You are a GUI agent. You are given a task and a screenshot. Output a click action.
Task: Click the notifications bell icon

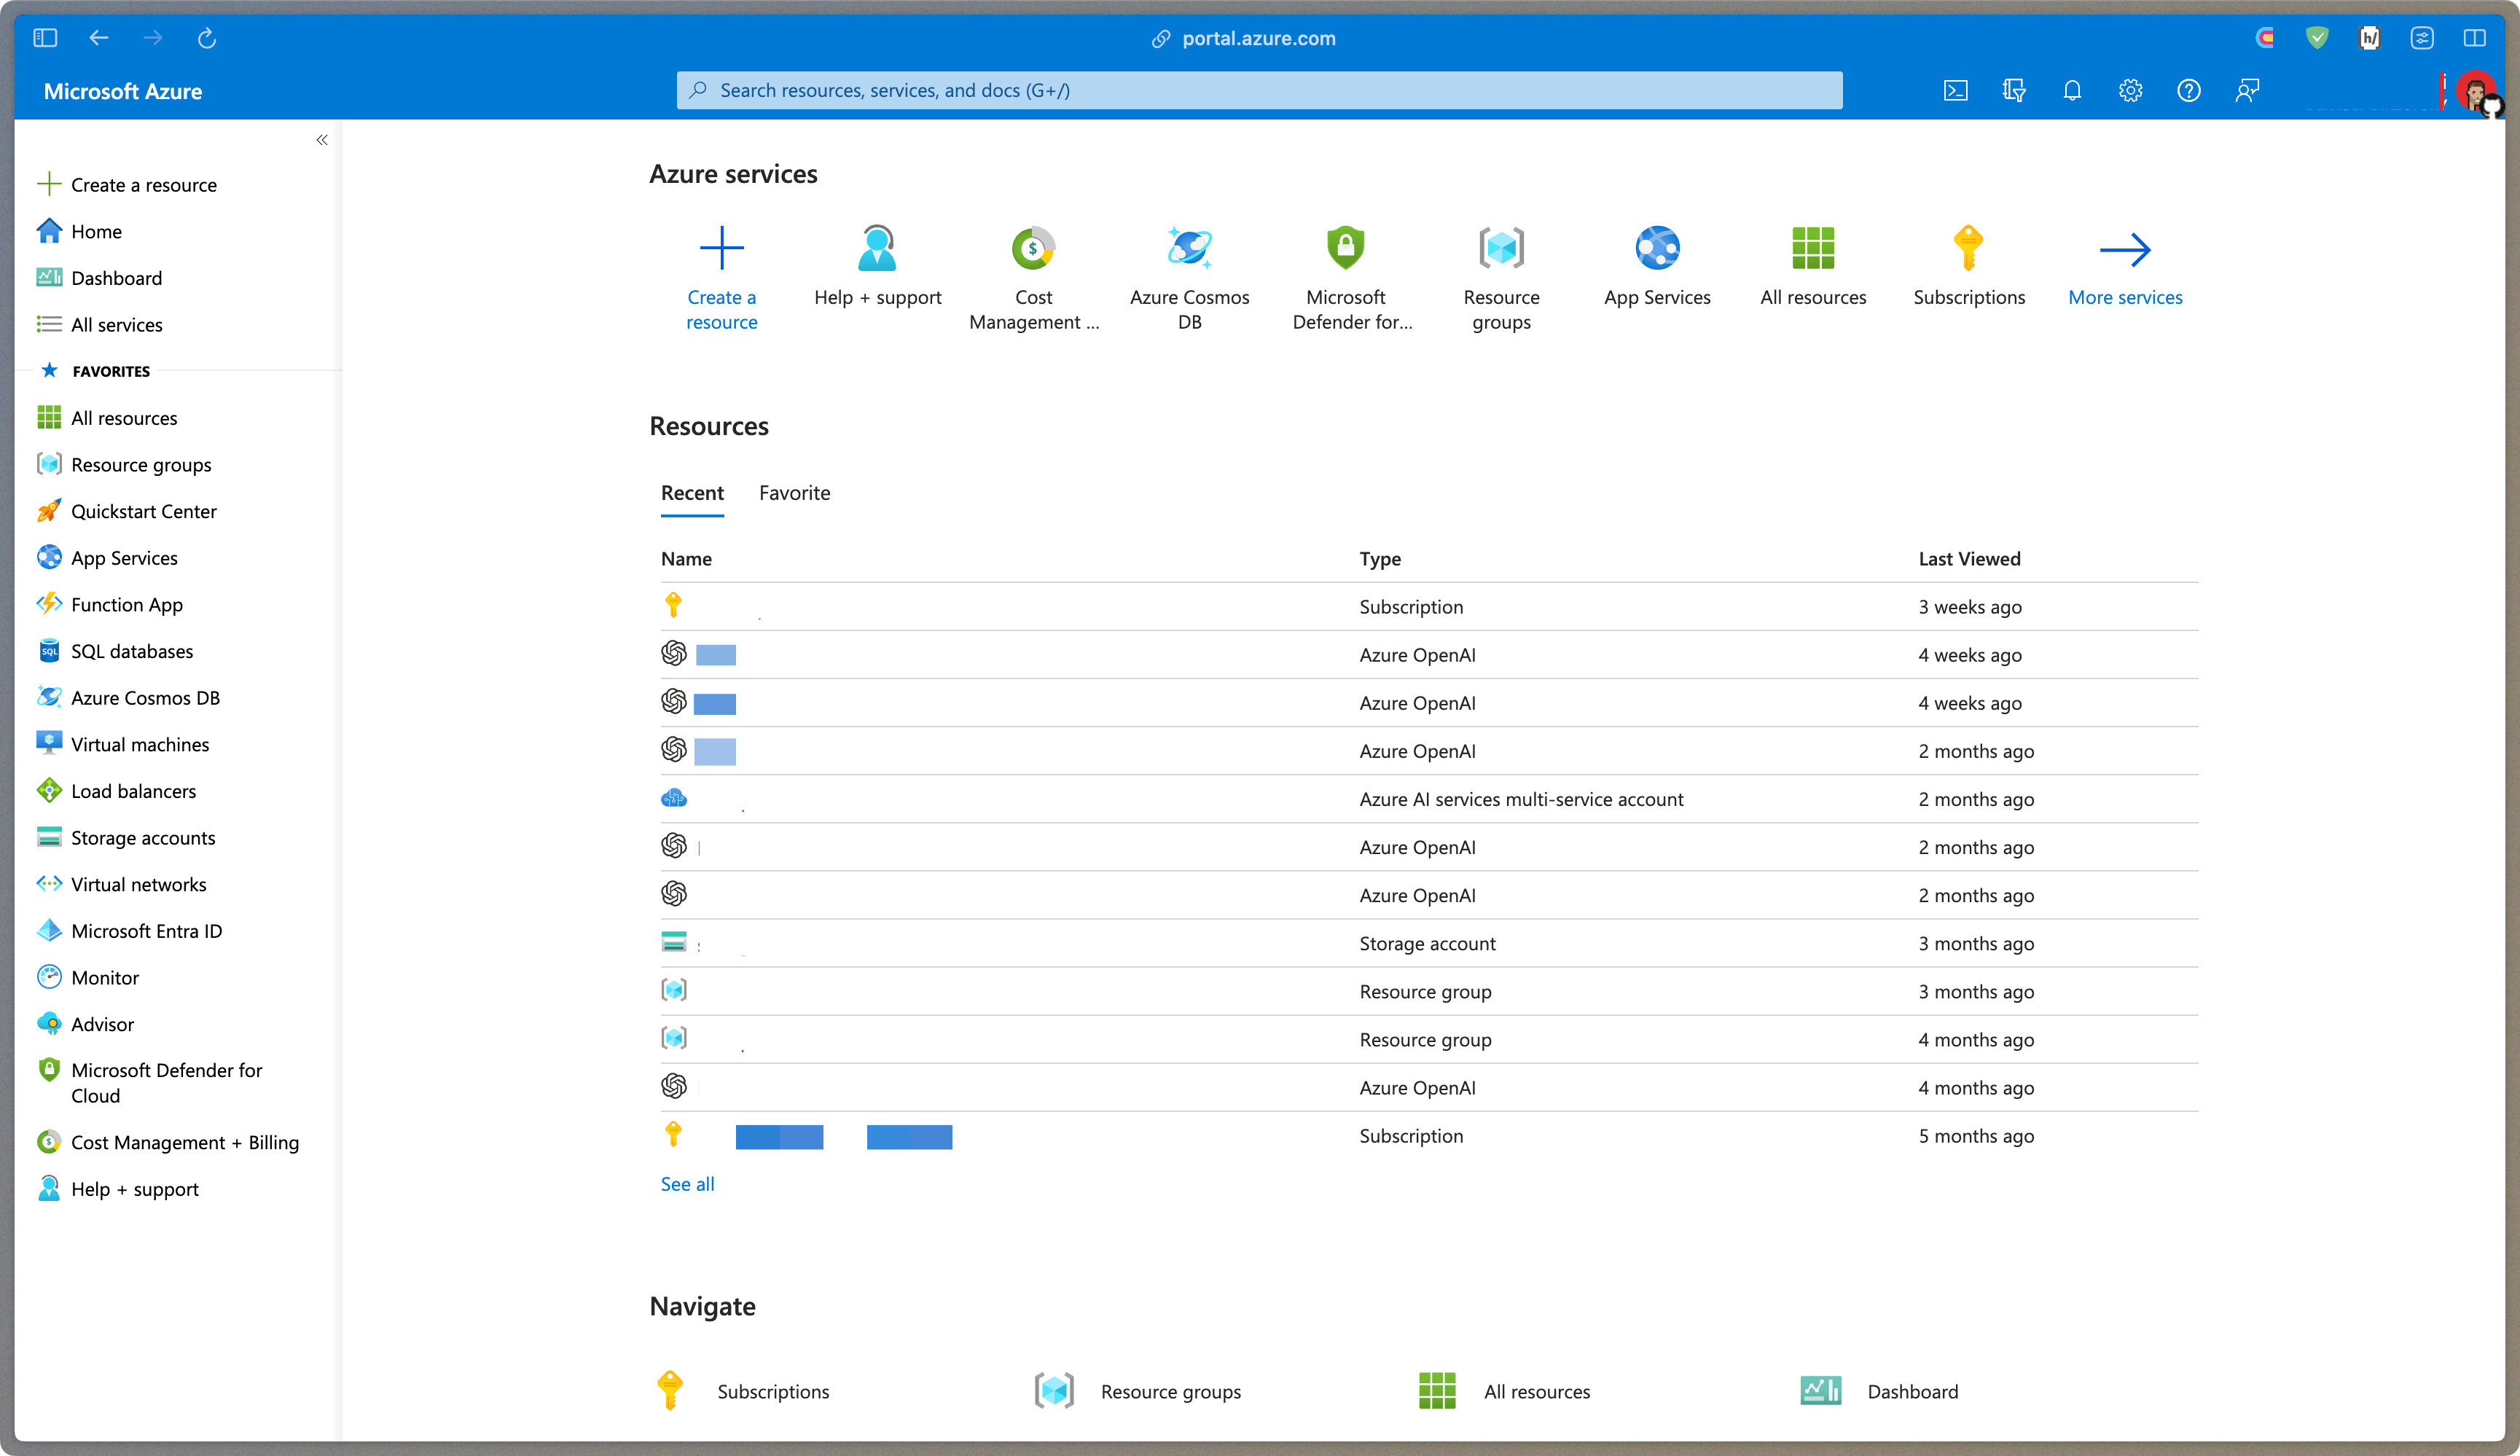point(2072,91)
